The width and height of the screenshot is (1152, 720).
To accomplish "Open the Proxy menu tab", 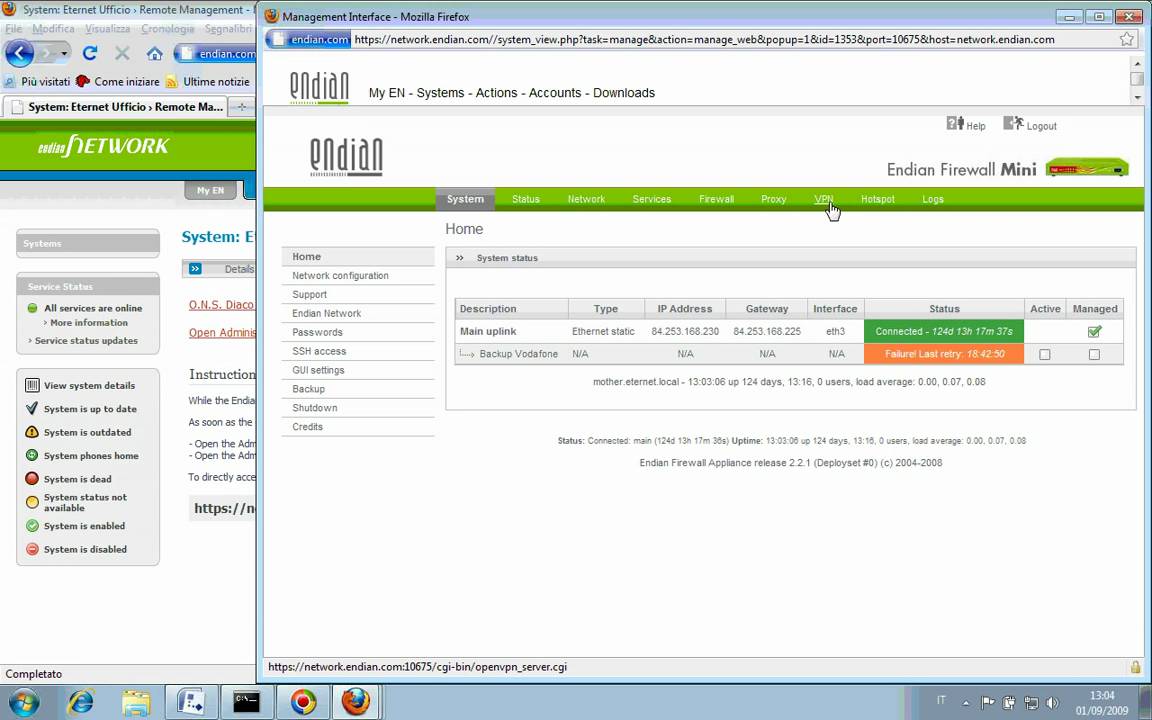I will (774, 199).
